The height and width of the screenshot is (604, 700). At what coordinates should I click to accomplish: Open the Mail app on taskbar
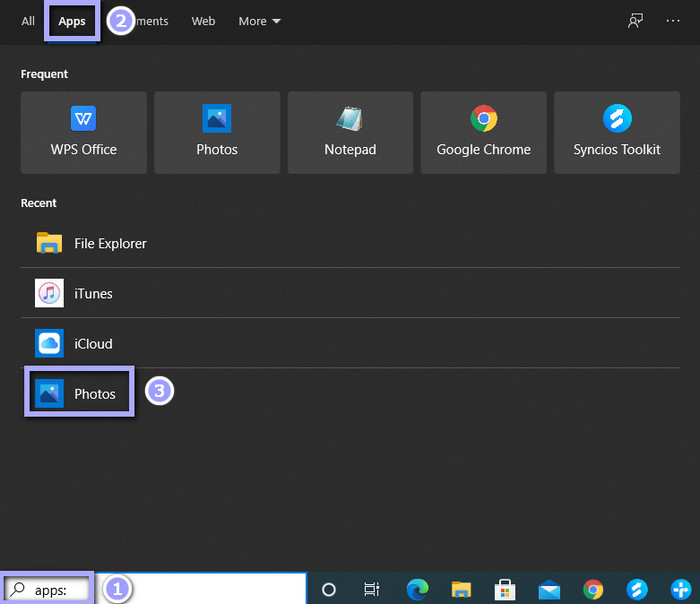549,590
